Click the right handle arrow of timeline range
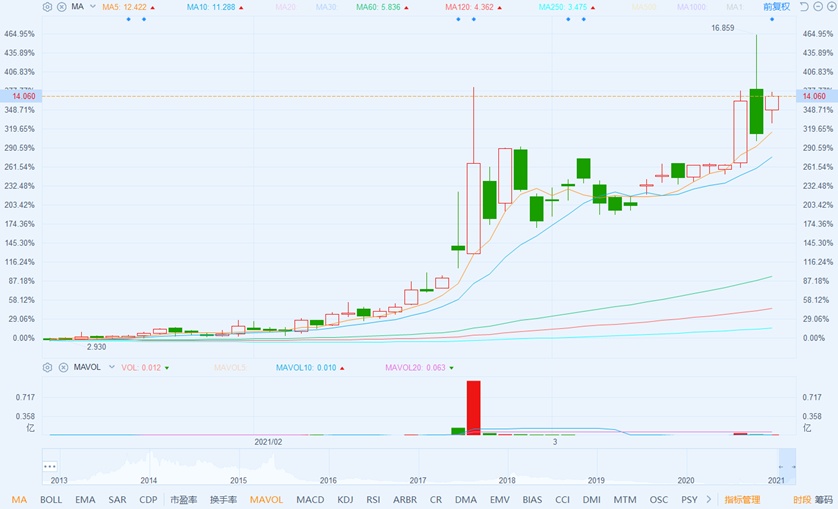The width and height of the screenshot is (838, 509). (794, 467)
